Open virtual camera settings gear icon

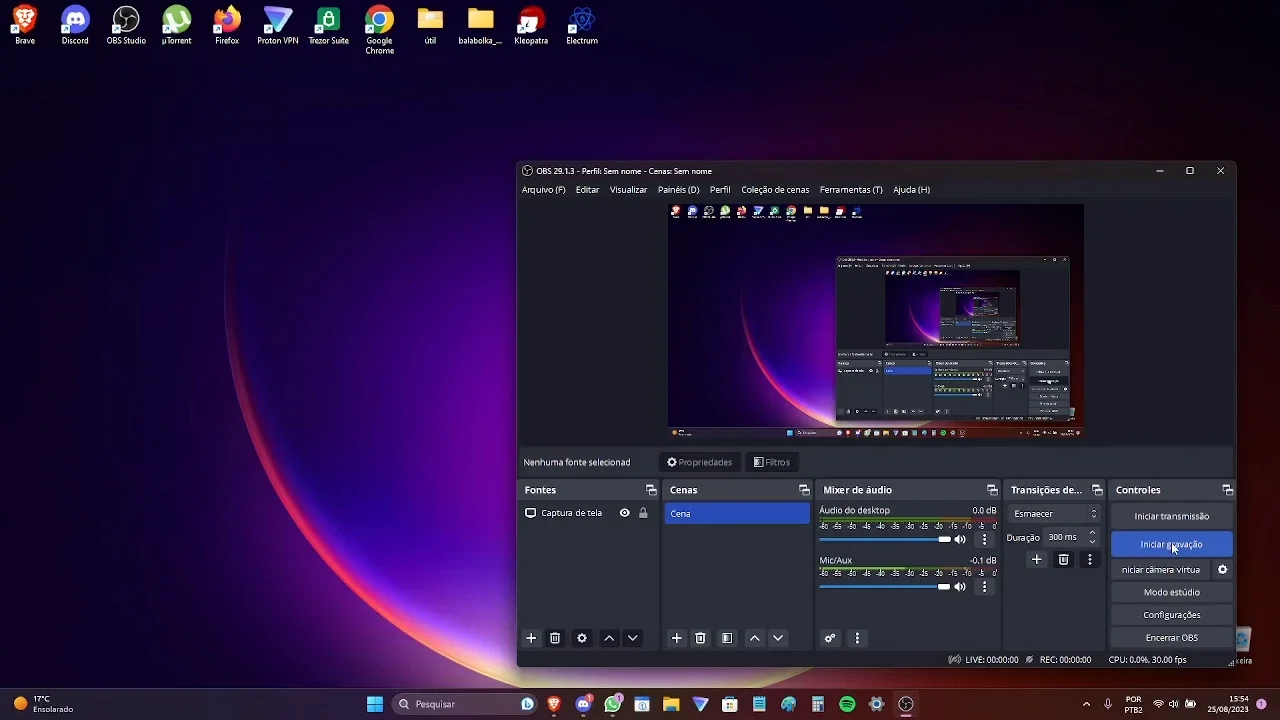1222,570
